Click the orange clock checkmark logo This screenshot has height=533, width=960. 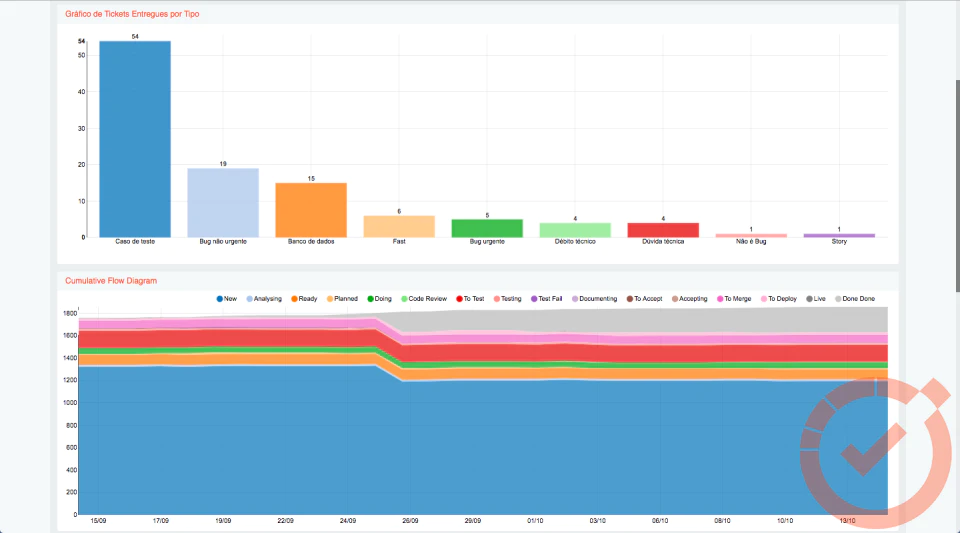click(875, 452)
